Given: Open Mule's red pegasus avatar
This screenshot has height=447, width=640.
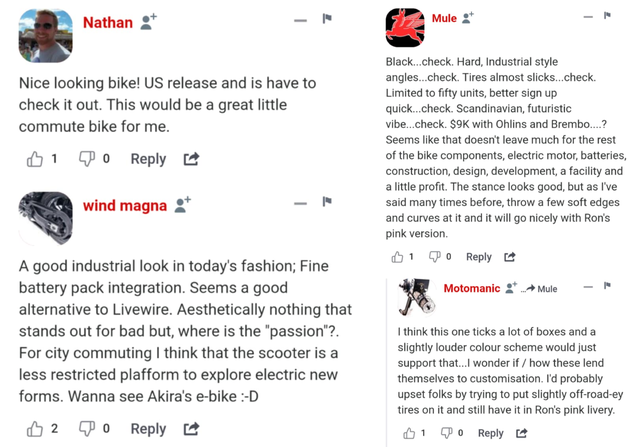Looking at the screenshot, I should [x=405, y=27].
